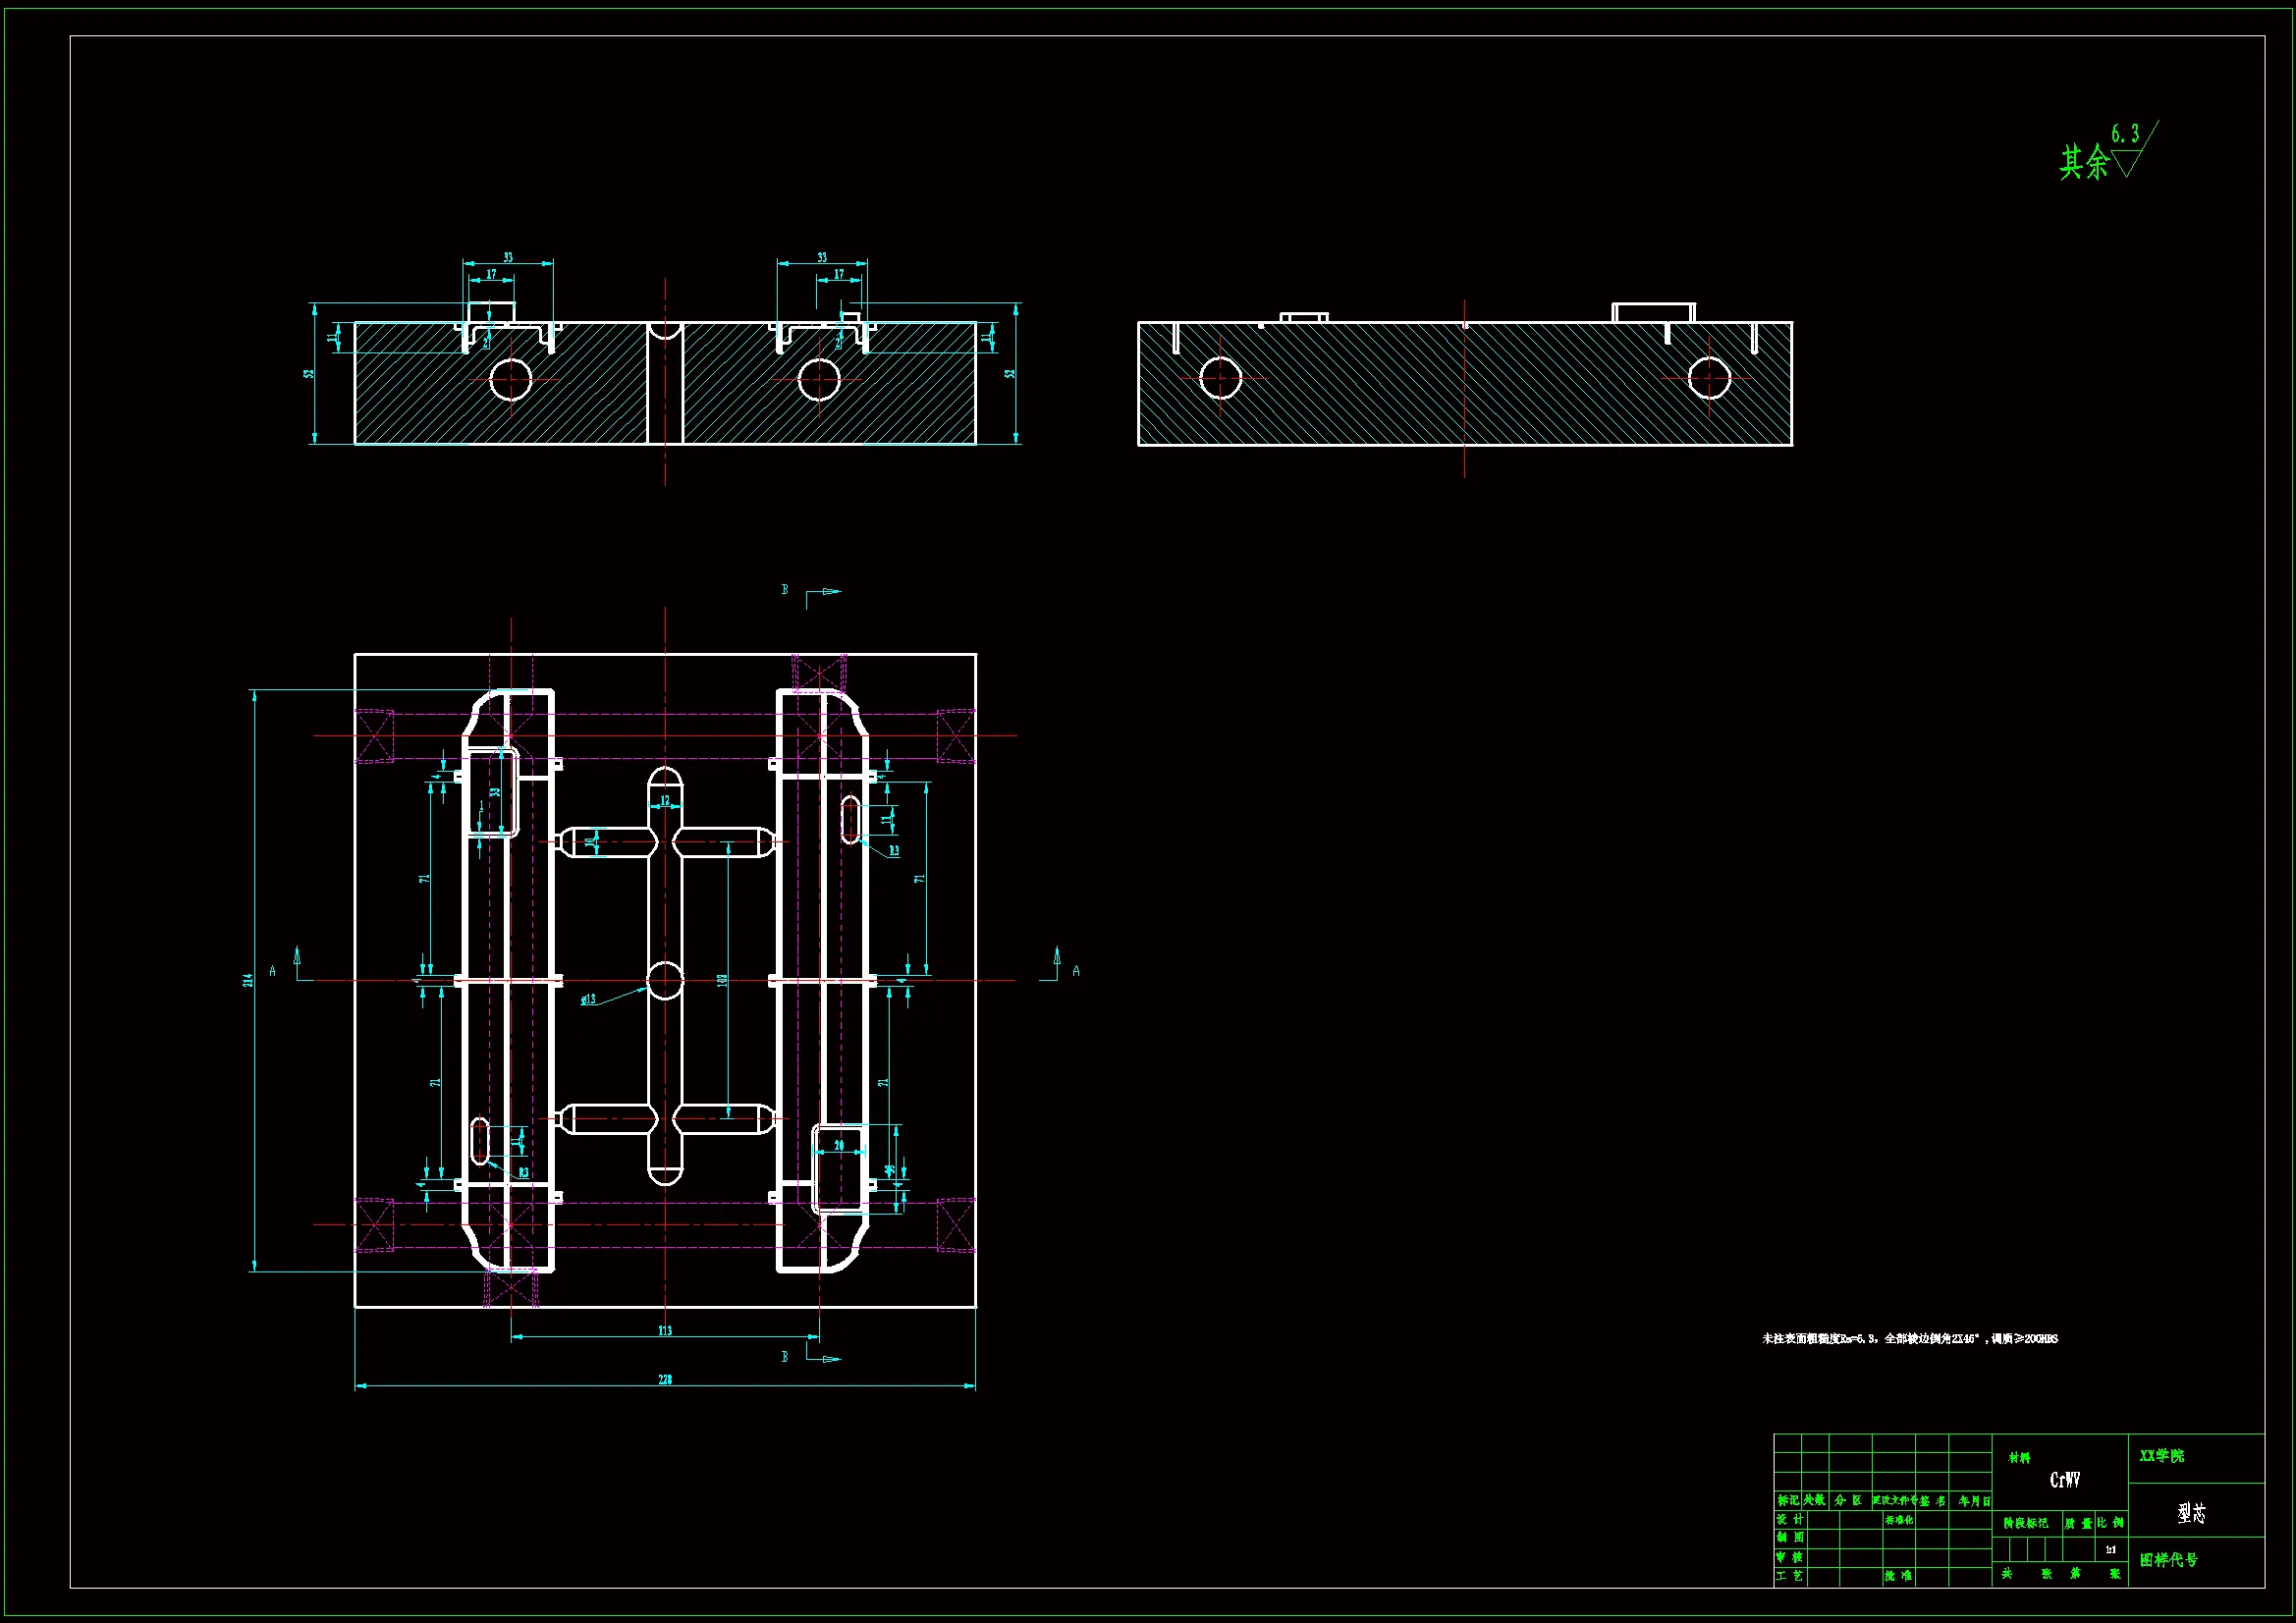Click the central φ13 circle in plan view
The width and height of the screenshot is (2296, 1623).
pyautogui.click(x=665, y=980)
